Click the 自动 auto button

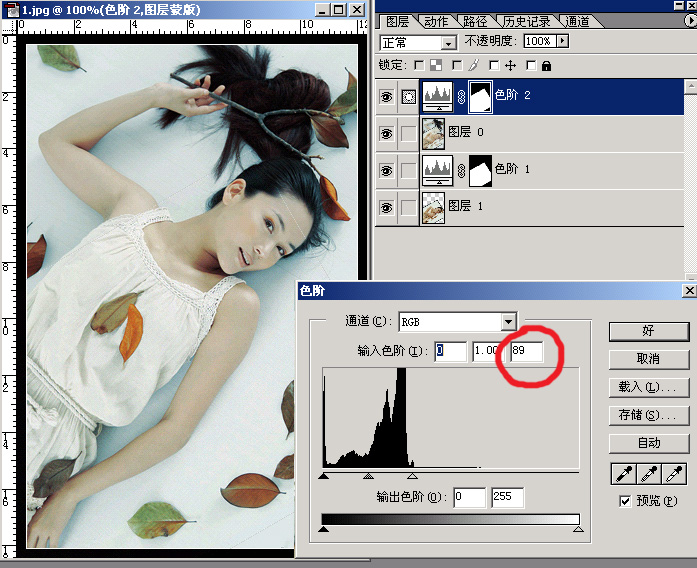(x=649, y=442)
